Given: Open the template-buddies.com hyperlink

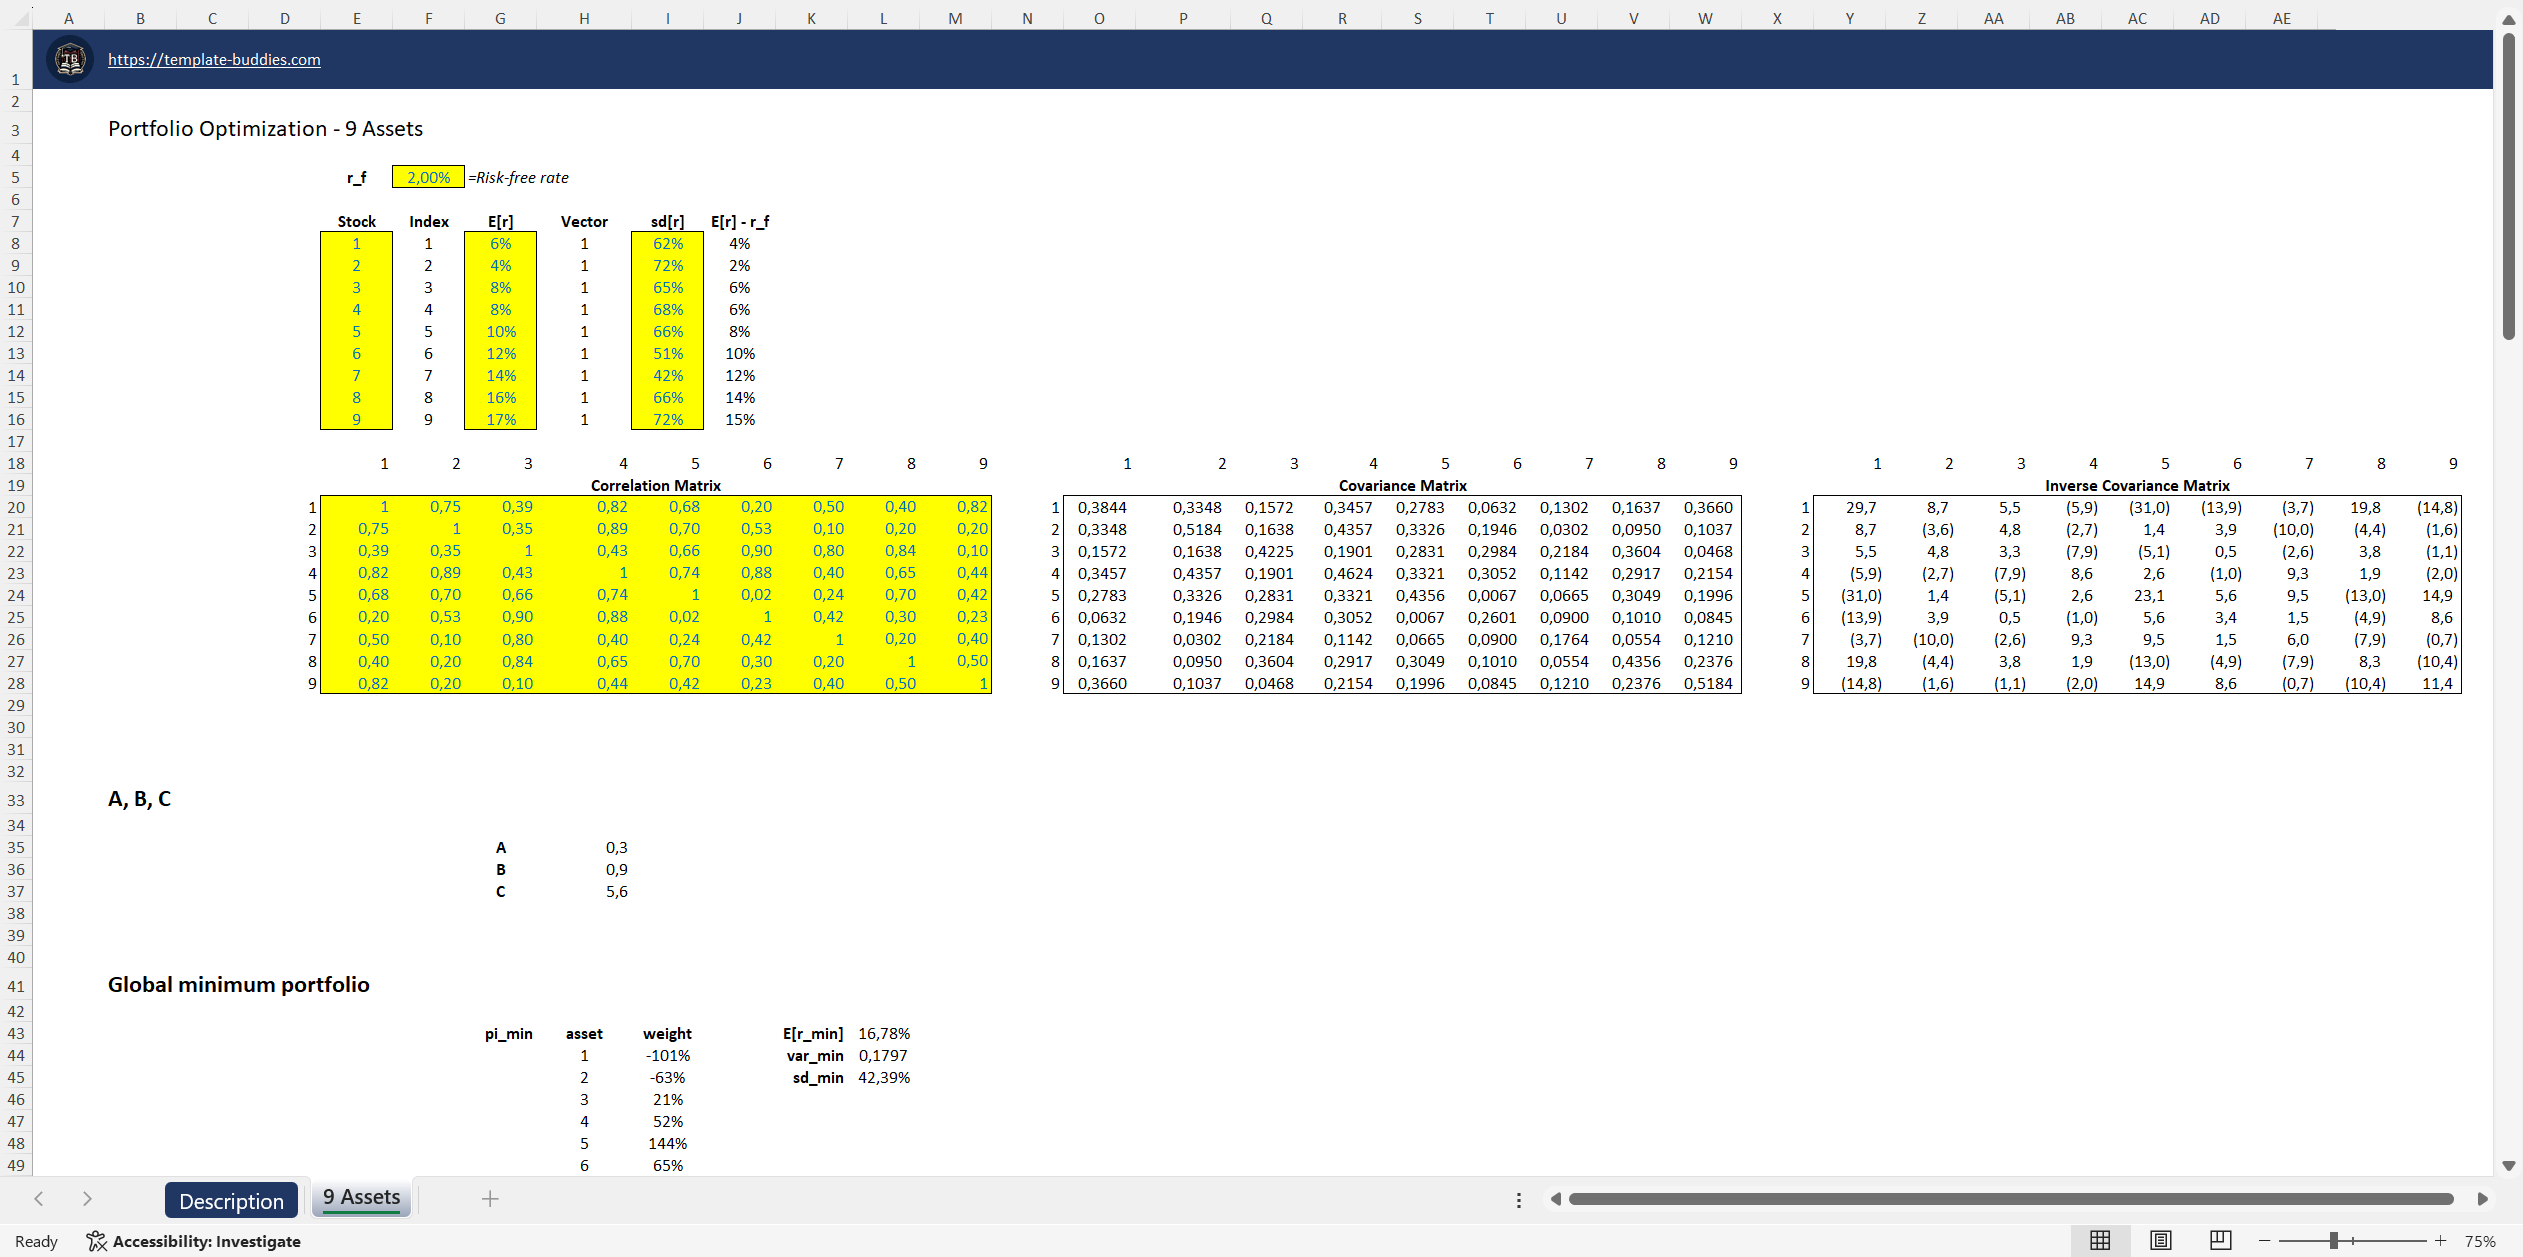Looking at the screenshot, I should pos(213,59).
